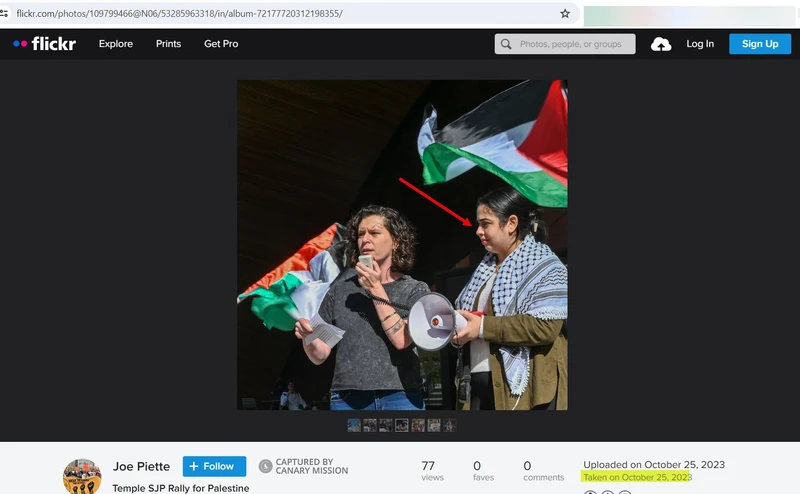Select the first album thumbnail in filmstrip
Image resolution: width=800 pixels, height=494 pixels.
pos(354,425)
